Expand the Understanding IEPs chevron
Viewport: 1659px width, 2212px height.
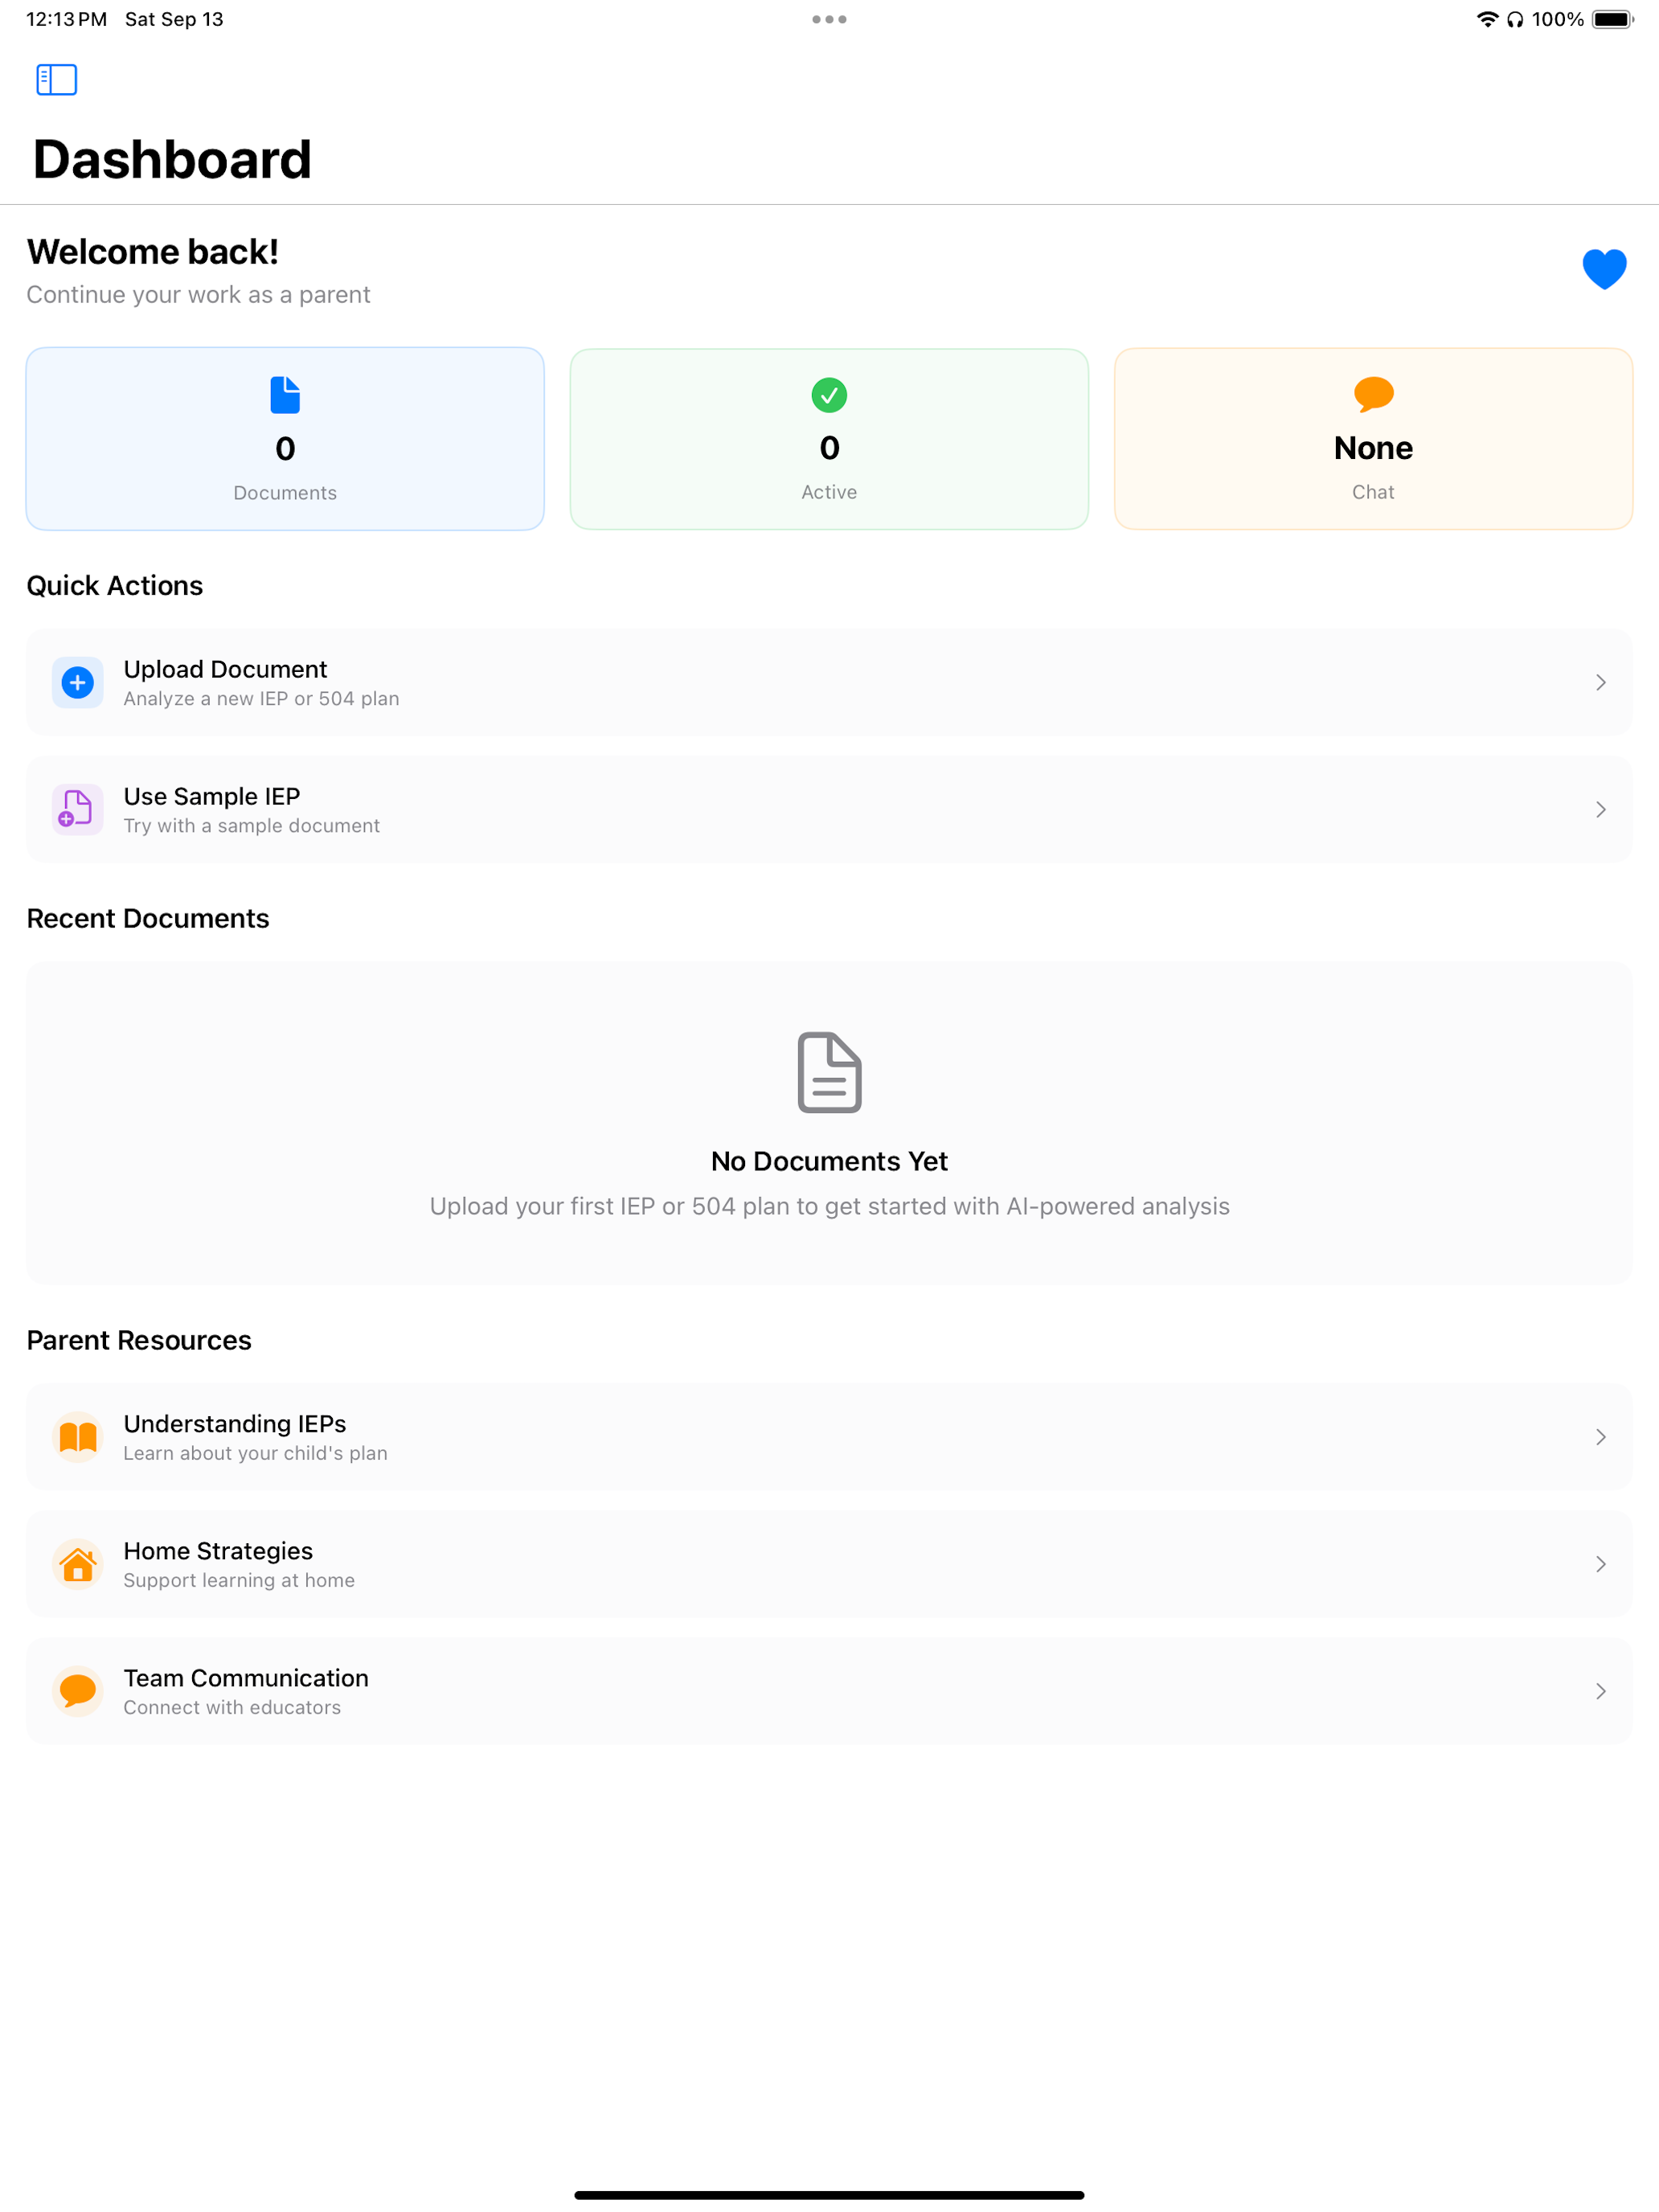click(1600, 1437)
